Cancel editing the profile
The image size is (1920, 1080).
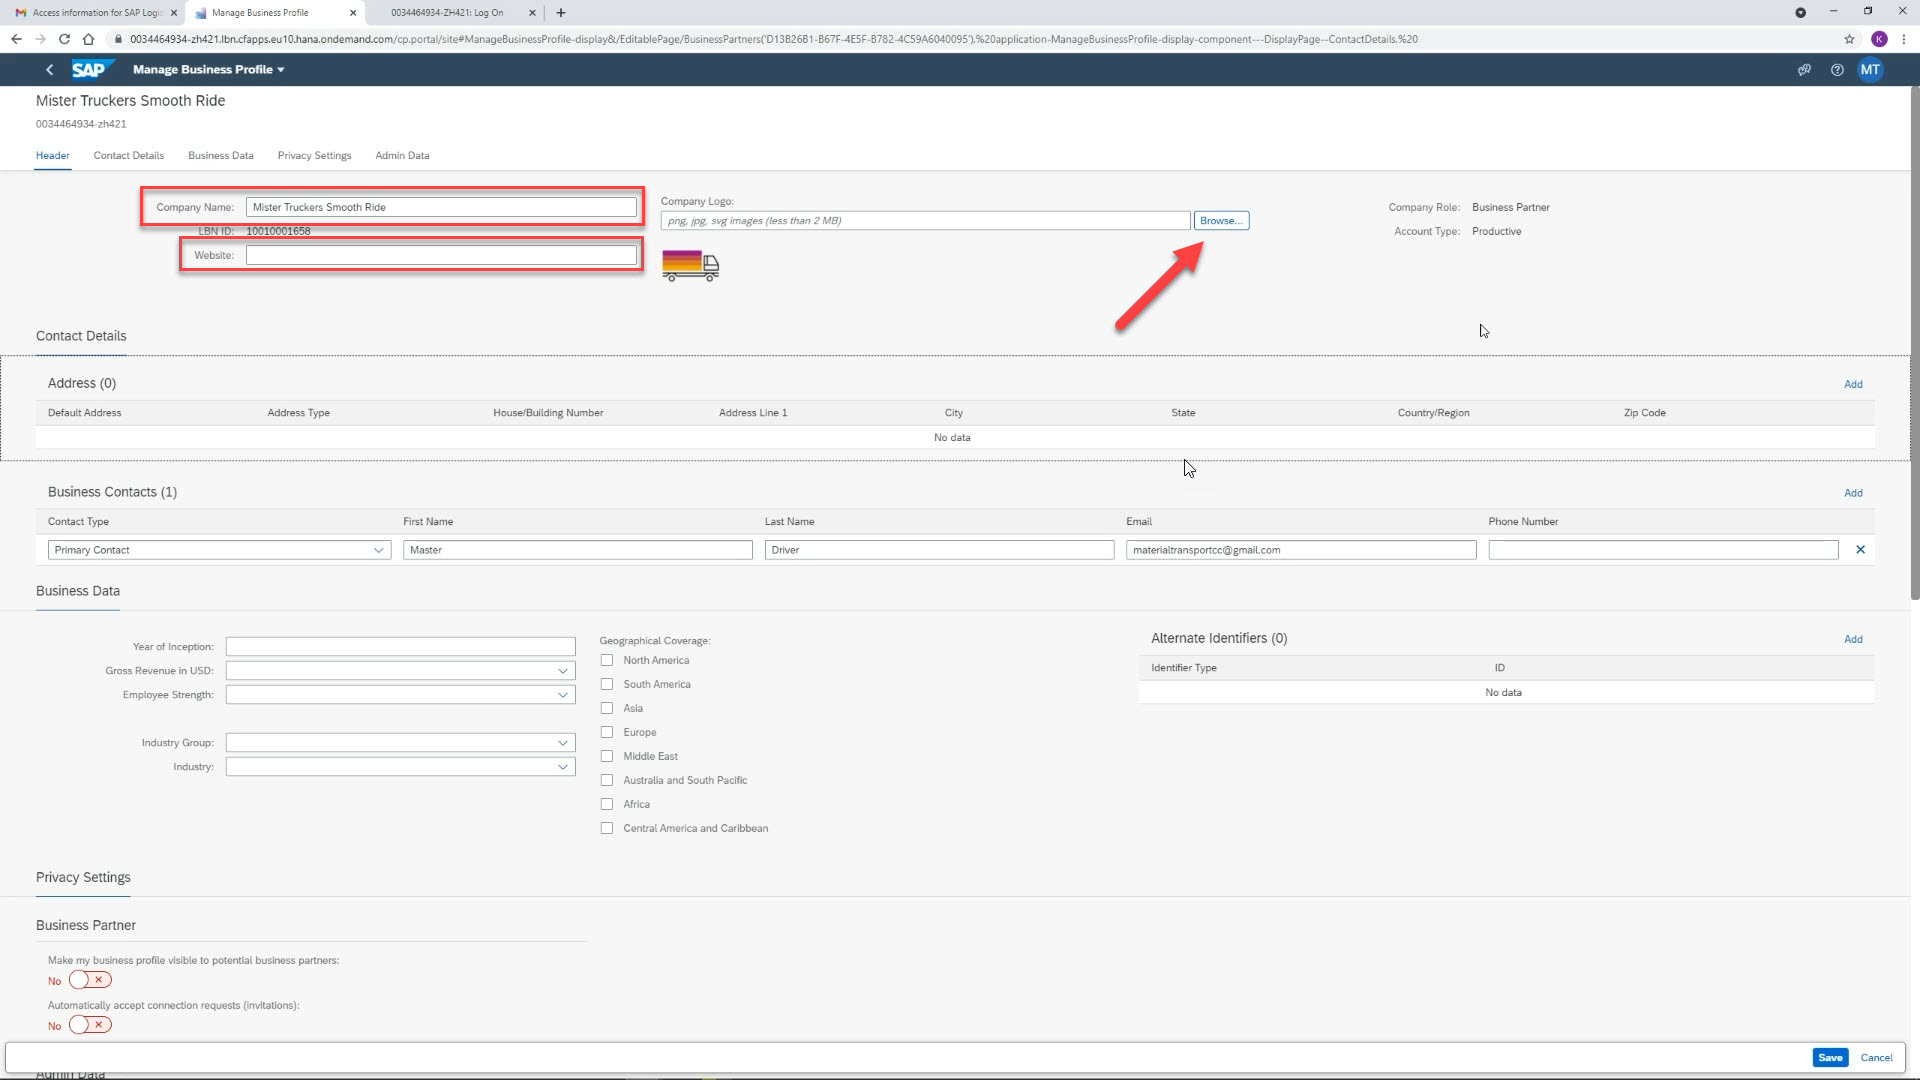[x=1876, y=1058]
